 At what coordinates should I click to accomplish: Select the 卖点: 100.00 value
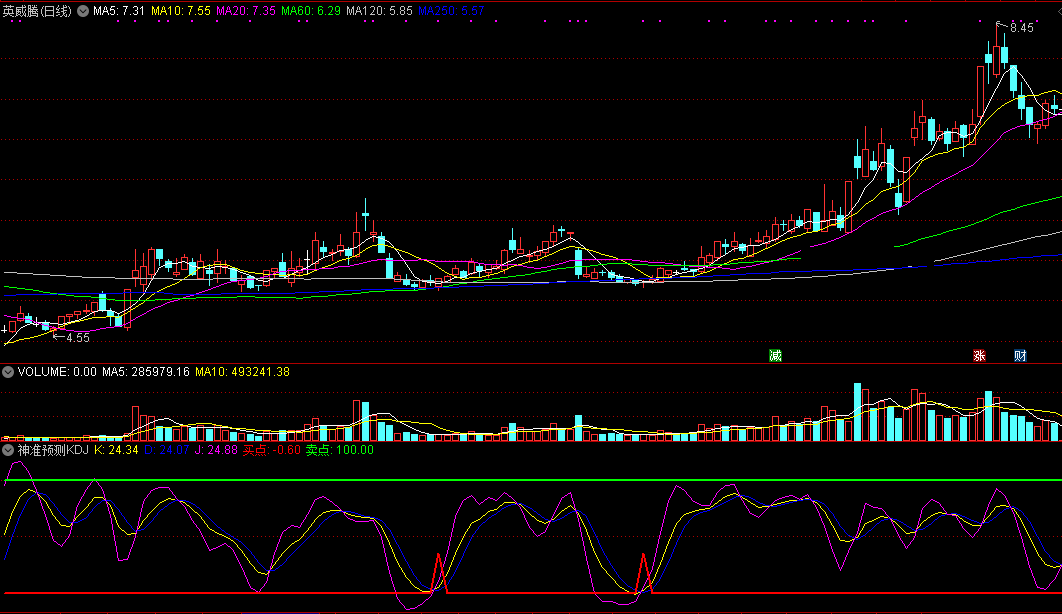pos(339,450)
